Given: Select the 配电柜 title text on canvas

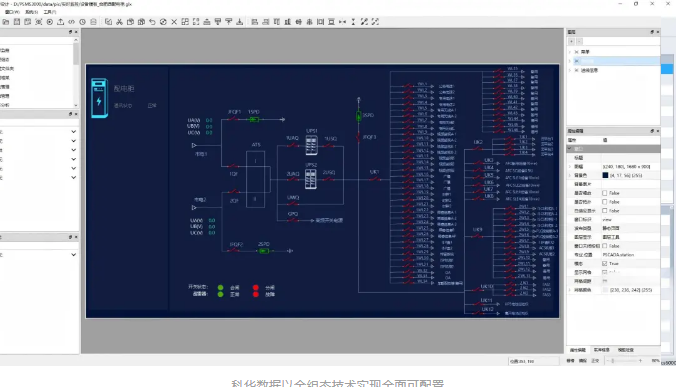Looking at the screenshot, I should pyautogui.click(x=124, y=88).
